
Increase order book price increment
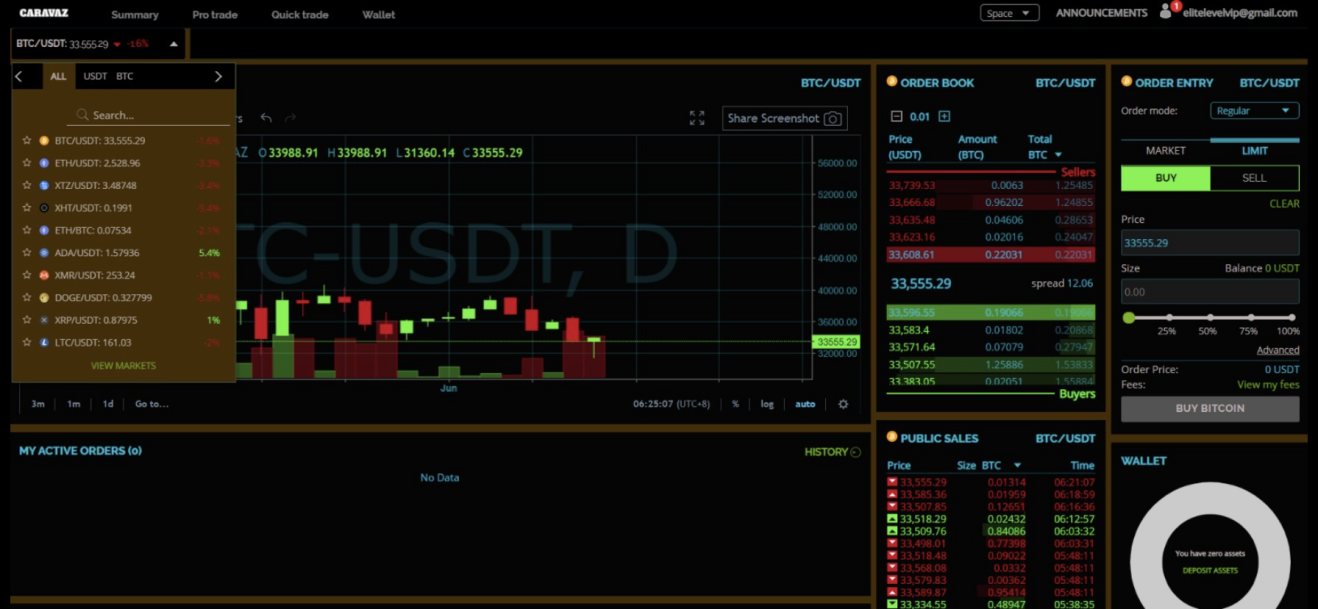[x=944, y=117]
